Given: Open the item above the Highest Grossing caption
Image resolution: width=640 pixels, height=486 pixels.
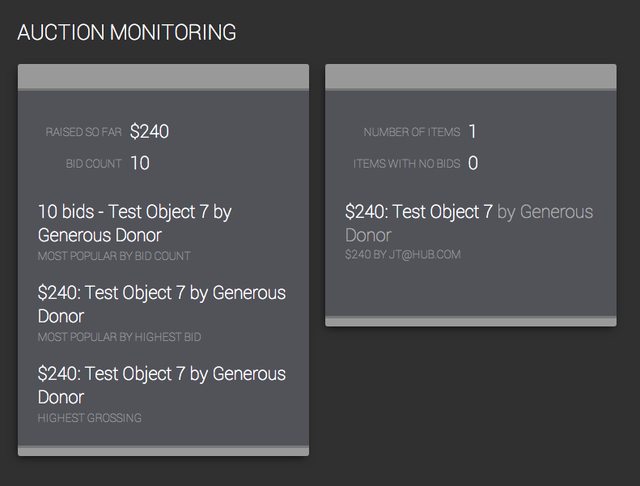Looking at the screenshot, I should click(161, 385).
